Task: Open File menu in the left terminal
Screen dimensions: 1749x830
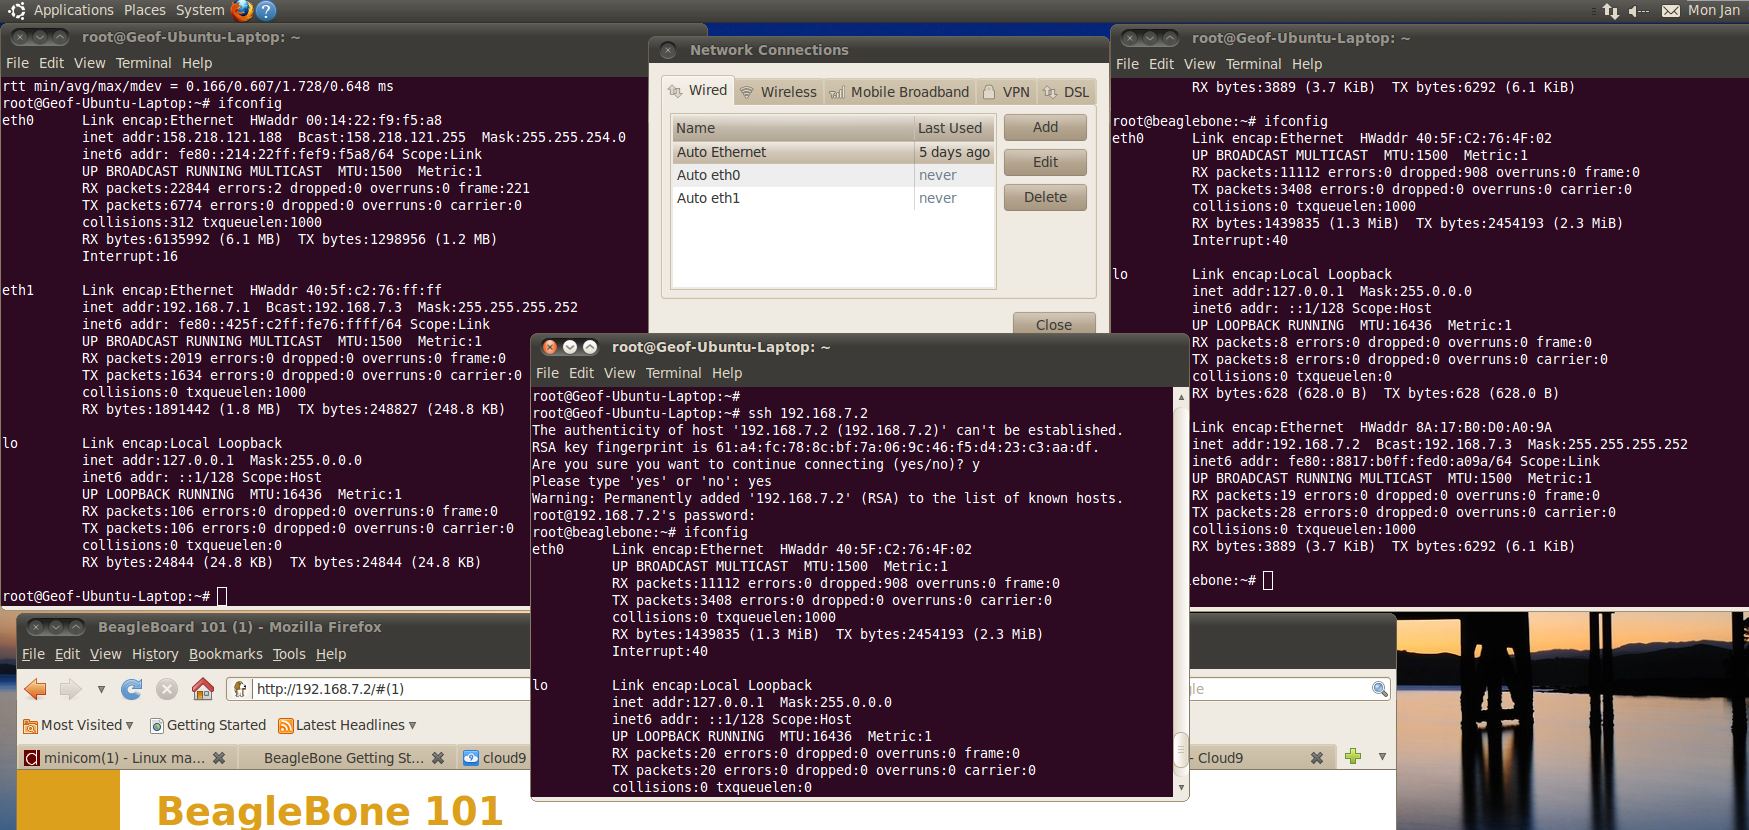Action: click(x=18, y=63)
